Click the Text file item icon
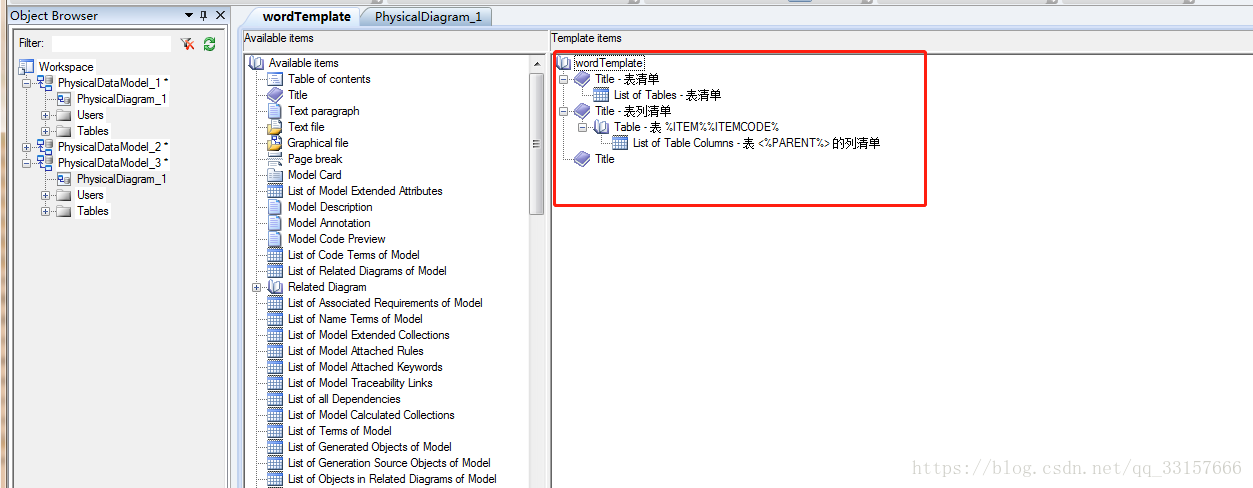The height and width of the screenshot is (488, 1253). click(275, 127)
